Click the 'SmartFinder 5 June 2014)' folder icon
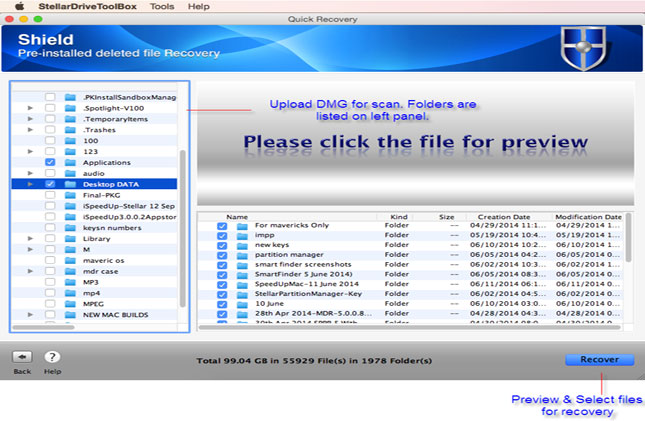Viewport: 645px width, 421px height. pos(242,275)
